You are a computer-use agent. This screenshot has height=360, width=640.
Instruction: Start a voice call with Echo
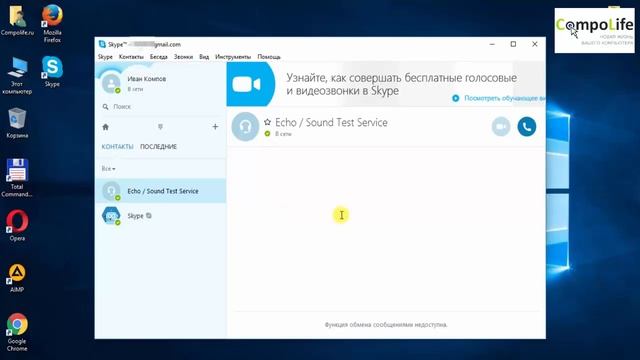(x=527, y=127)
